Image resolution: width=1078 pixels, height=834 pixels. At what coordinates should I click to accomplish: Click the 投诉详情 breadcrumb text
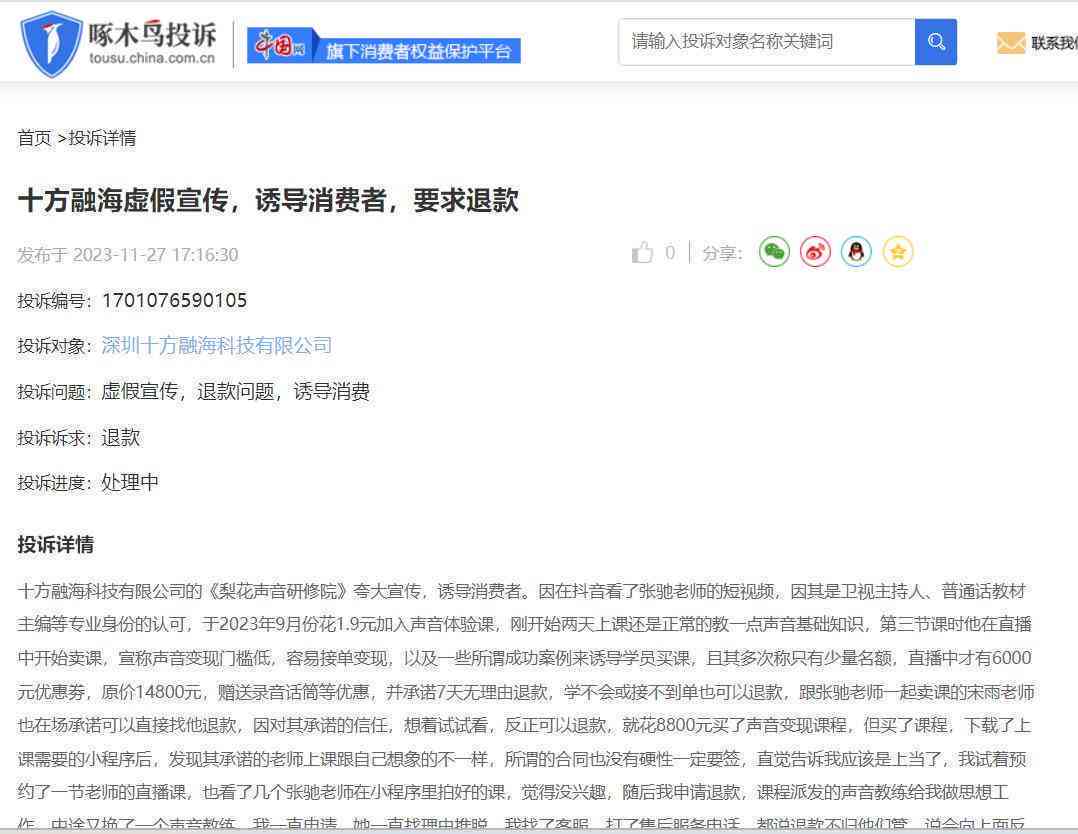pyautogui.click(x=102, y=138)
